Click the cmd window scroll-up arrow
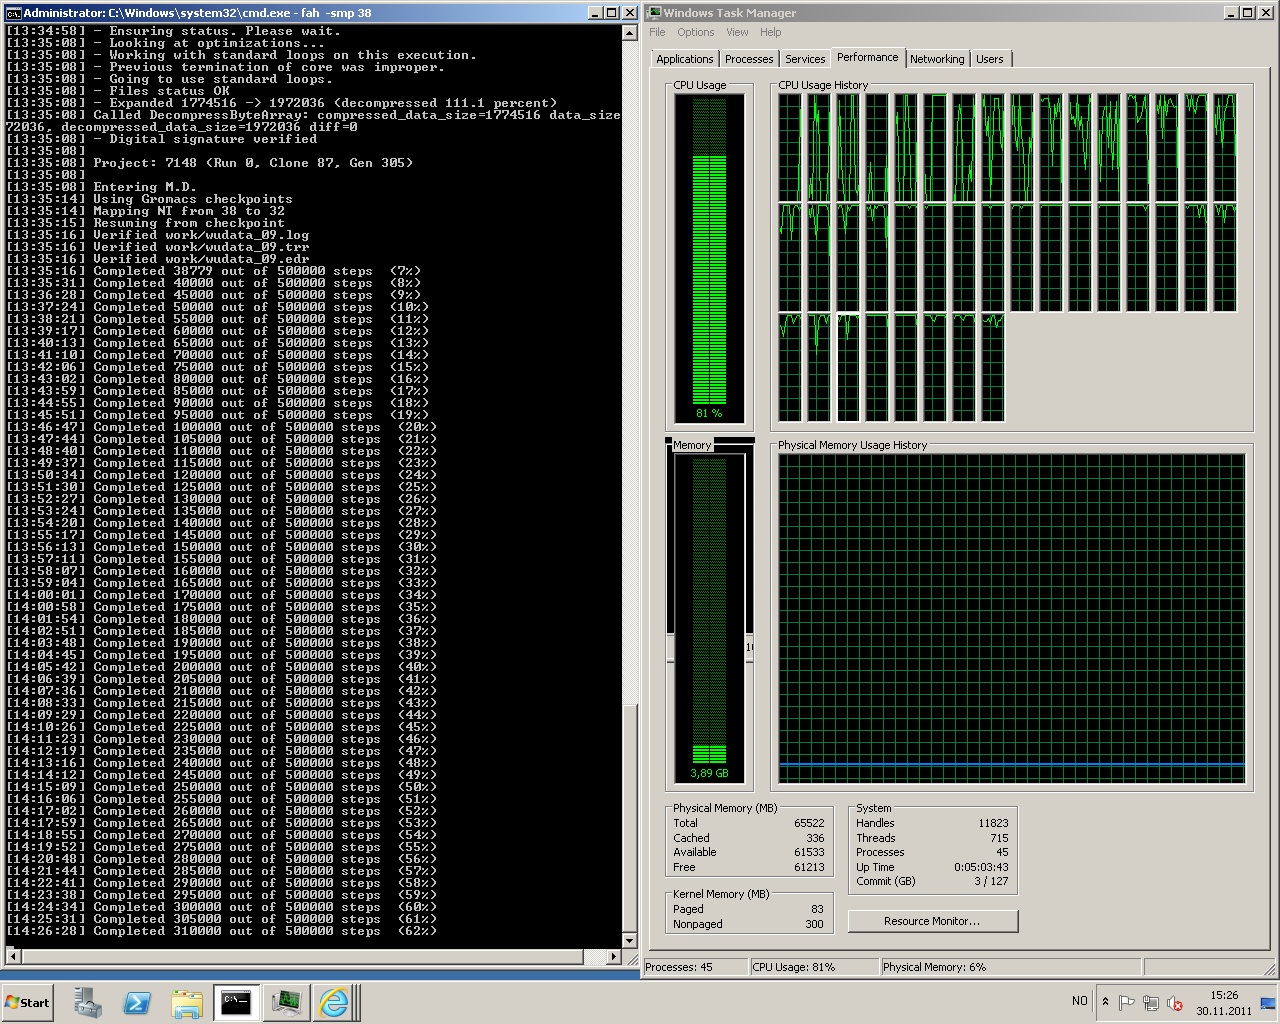The image size is (1280, 1024). [x=630, y=33]
